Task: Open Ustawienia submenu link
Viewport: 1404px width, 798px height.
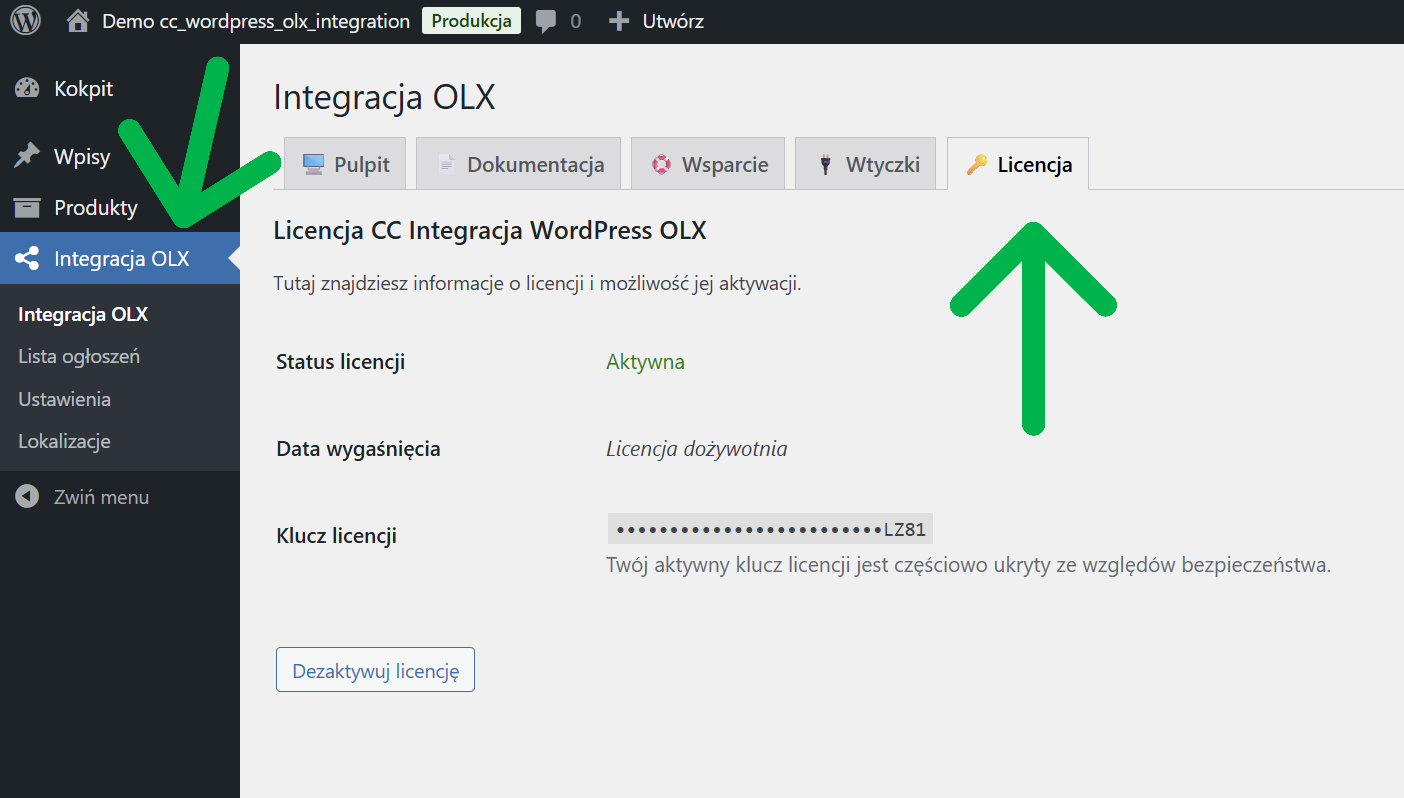Action: pos(64,399)
